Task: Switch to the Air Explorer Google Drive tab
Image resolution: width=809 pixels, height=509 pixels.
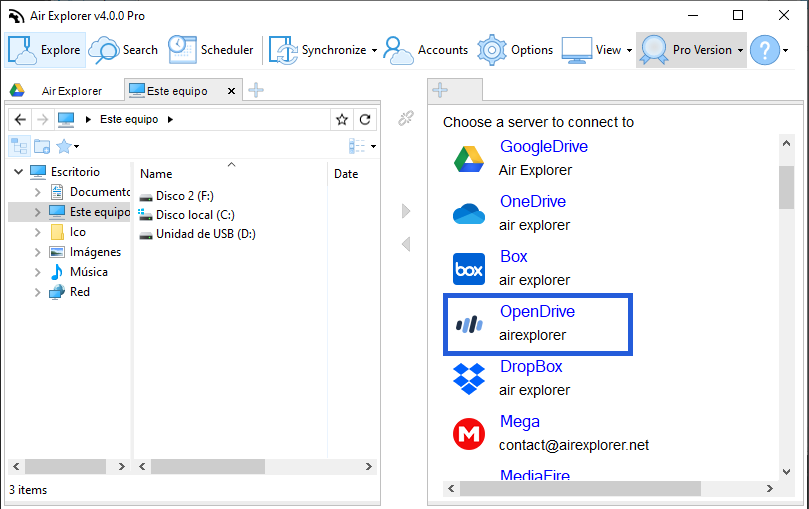Action: (62, 91)
